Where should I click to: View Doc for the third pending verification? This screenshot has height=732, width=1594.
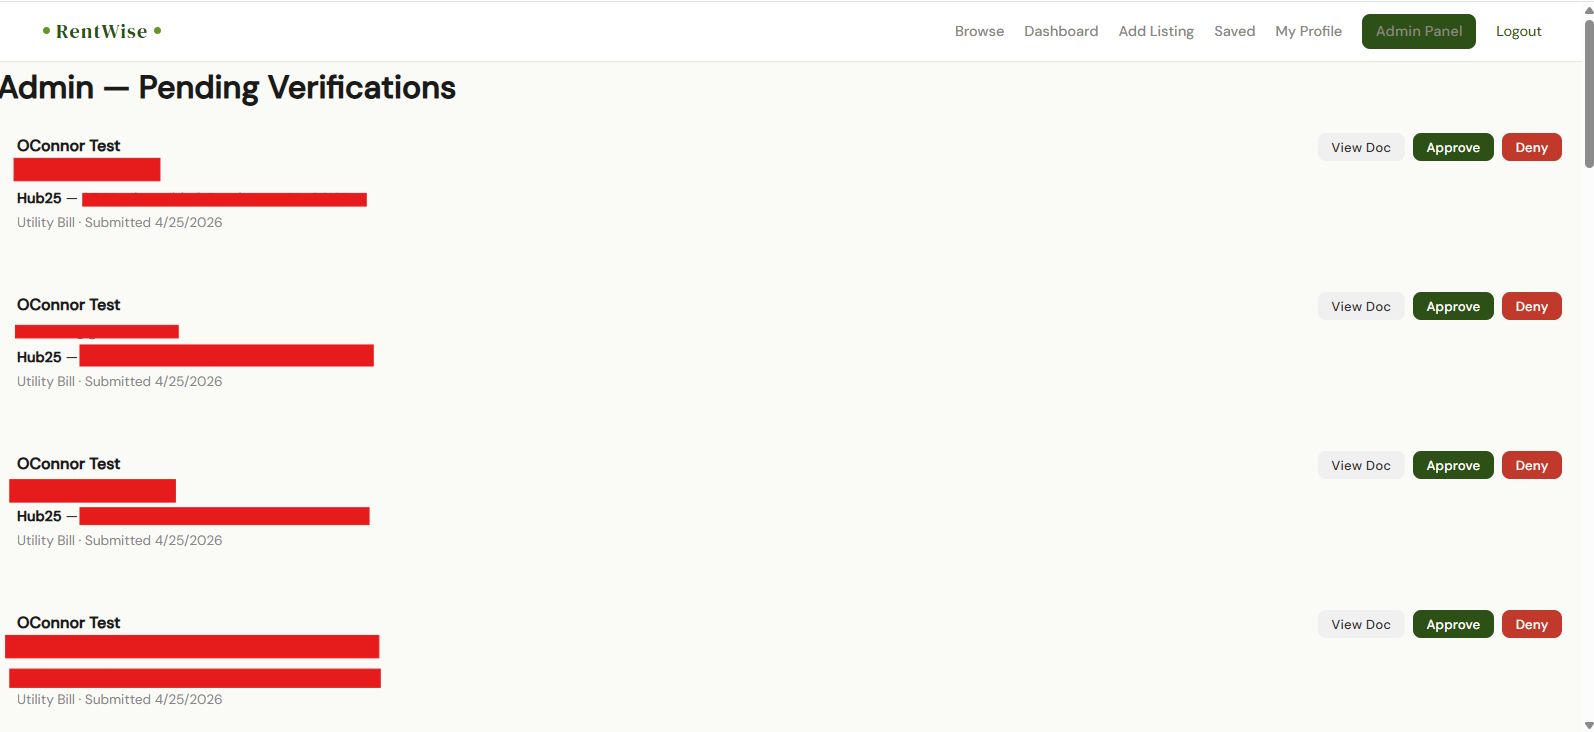point(1361,465)
